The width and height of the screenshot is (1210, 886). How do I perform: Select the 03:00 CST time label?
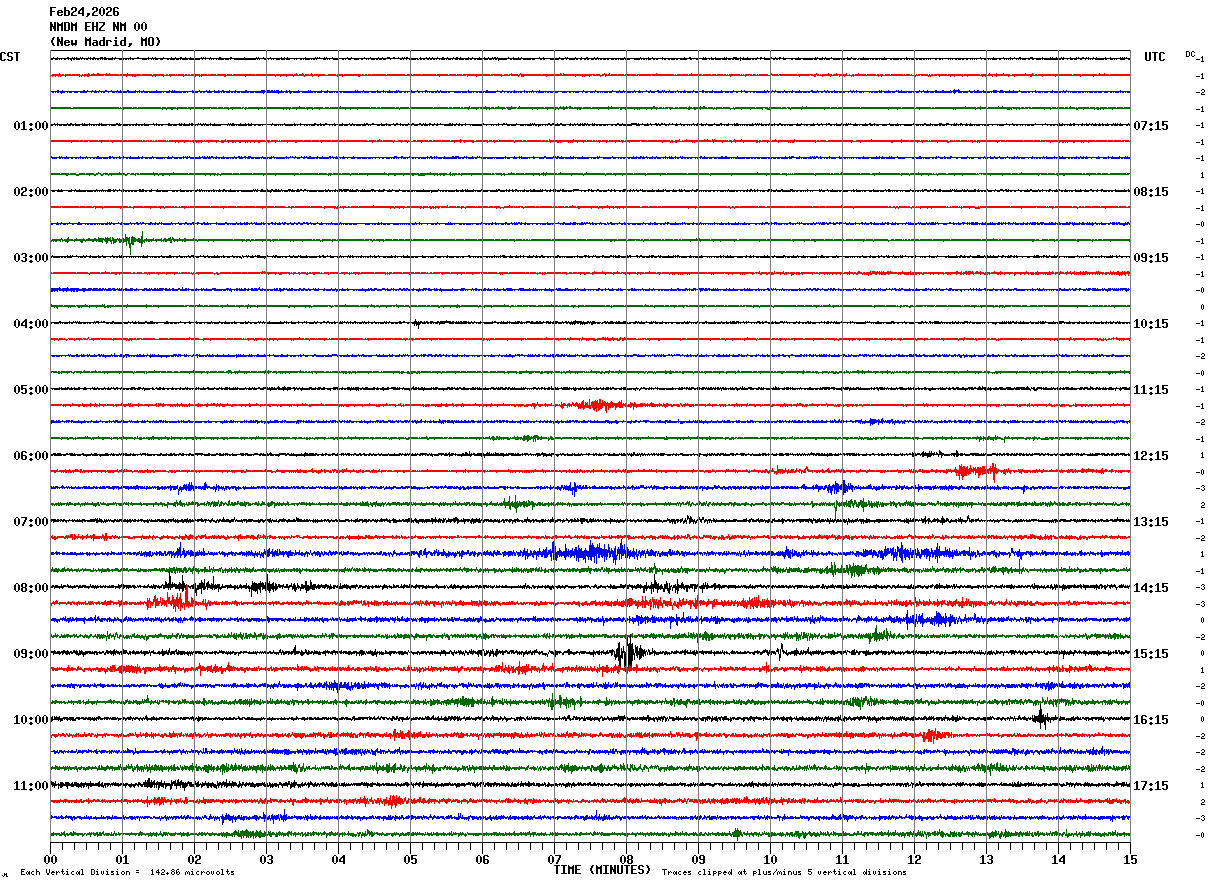(31, 258)
